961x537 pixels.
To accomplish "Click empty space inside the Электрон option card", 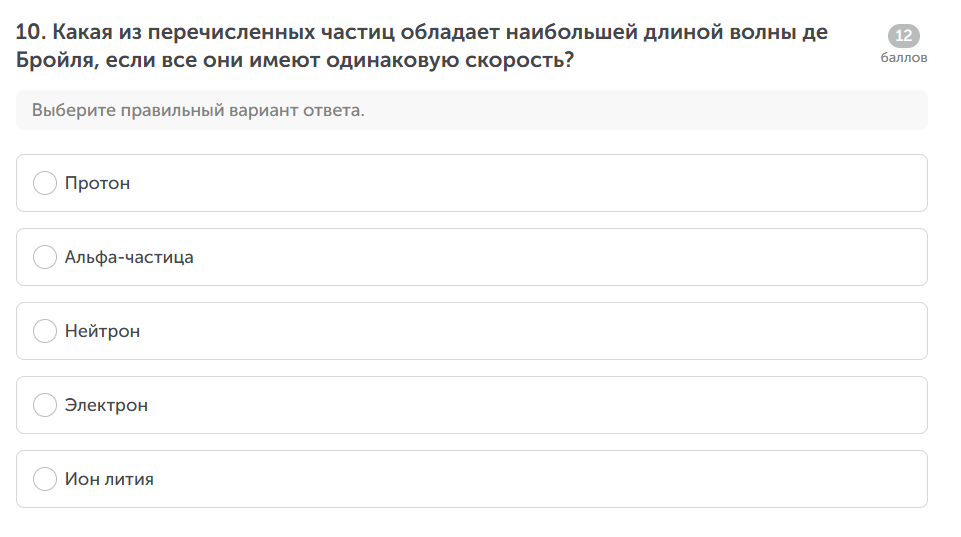I will (550, 405).
